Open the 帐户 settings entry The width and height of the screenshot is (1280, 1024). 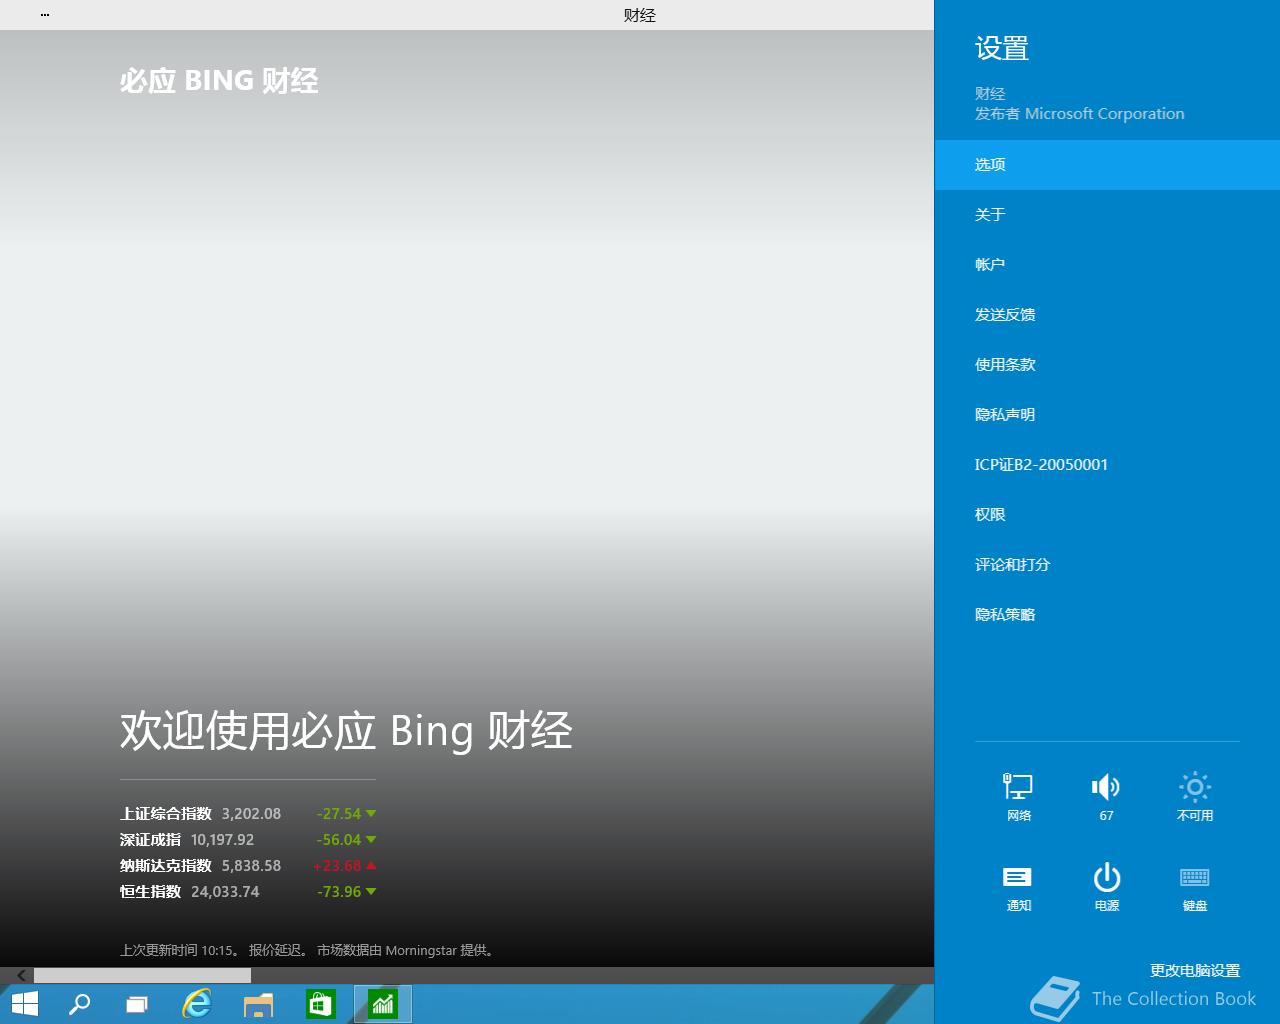point(1107,265)
